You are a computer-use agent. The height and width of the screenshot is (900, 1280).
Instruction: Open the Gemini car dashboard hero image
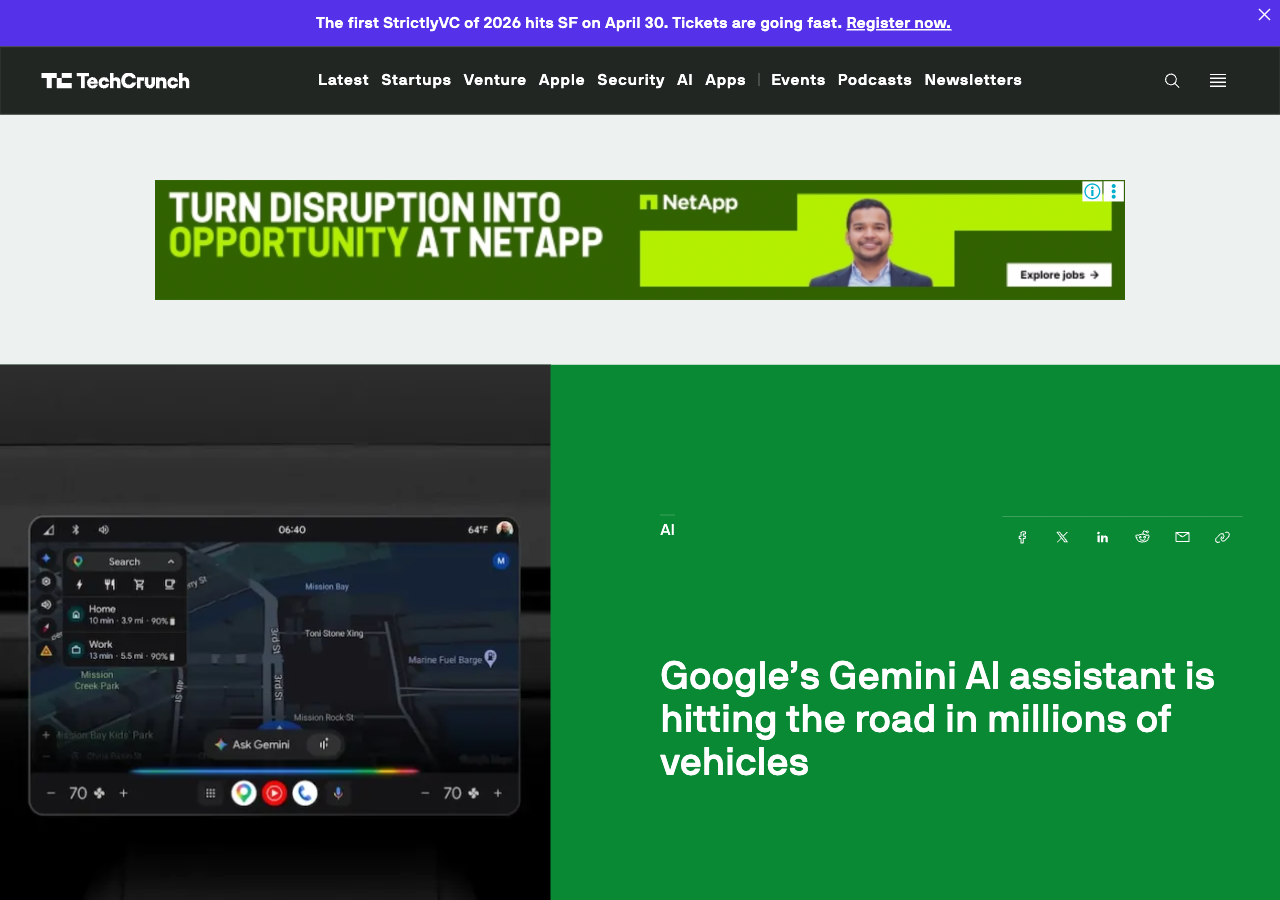[x=275, y=632]
